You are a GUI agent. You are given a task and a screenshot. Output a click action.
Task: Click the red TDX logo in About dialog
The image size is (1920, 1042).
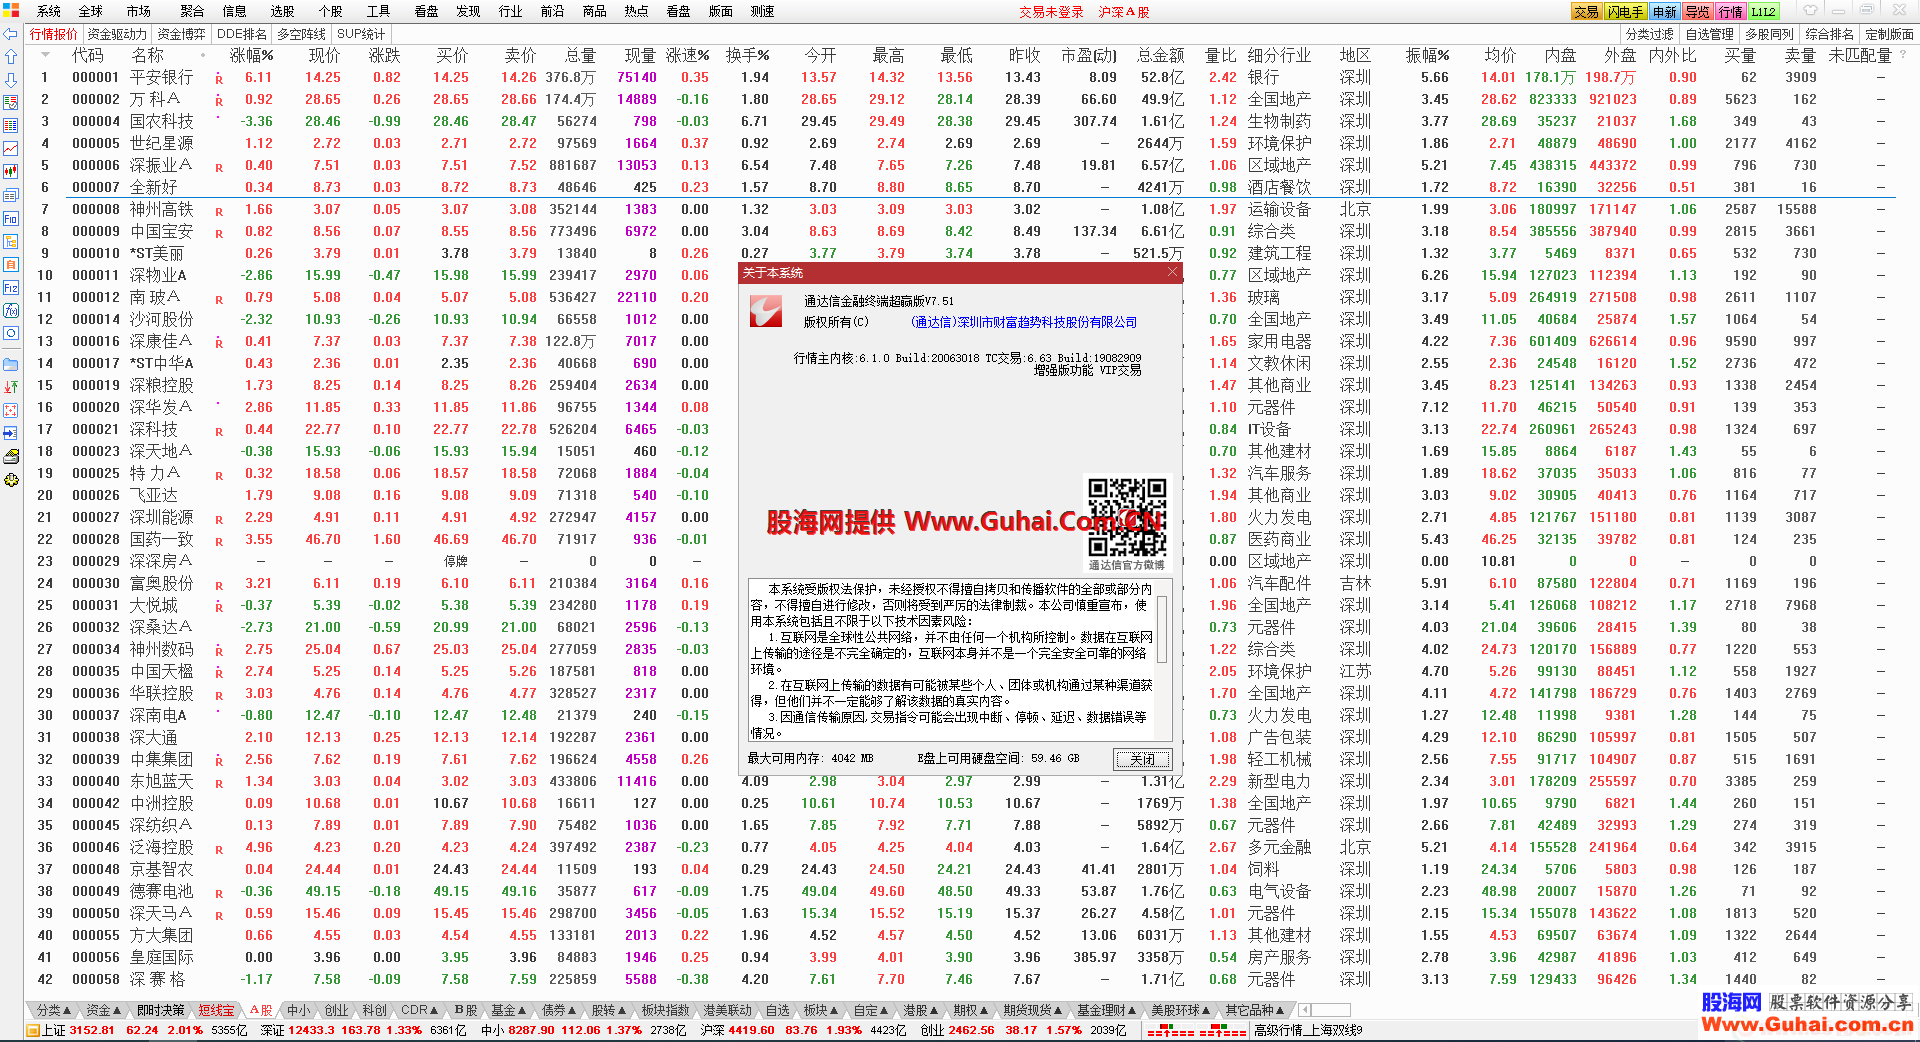point(766,310)
